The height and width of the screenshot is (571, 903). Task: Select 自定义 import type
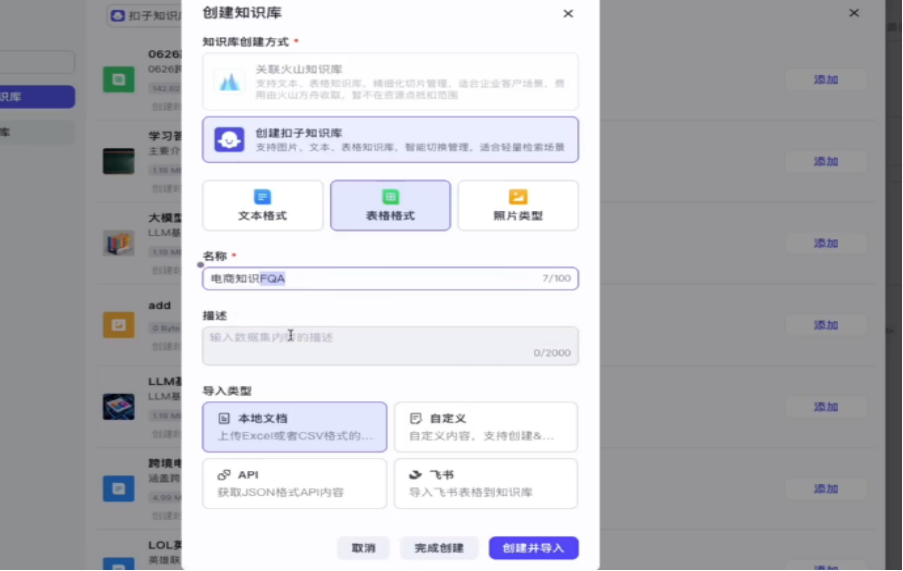[x=485, y=427]
